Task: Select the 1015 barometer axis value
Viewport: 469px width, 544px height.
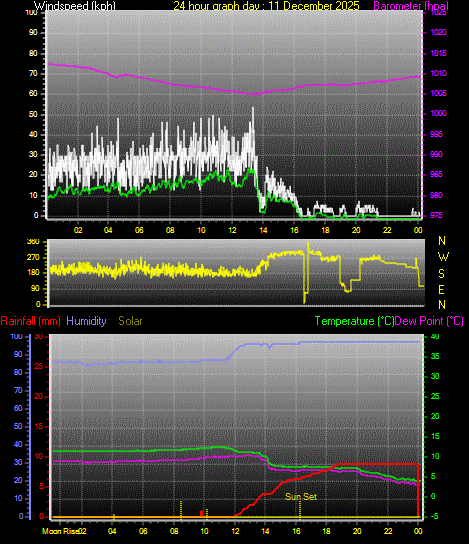Action: pos(438,53)
